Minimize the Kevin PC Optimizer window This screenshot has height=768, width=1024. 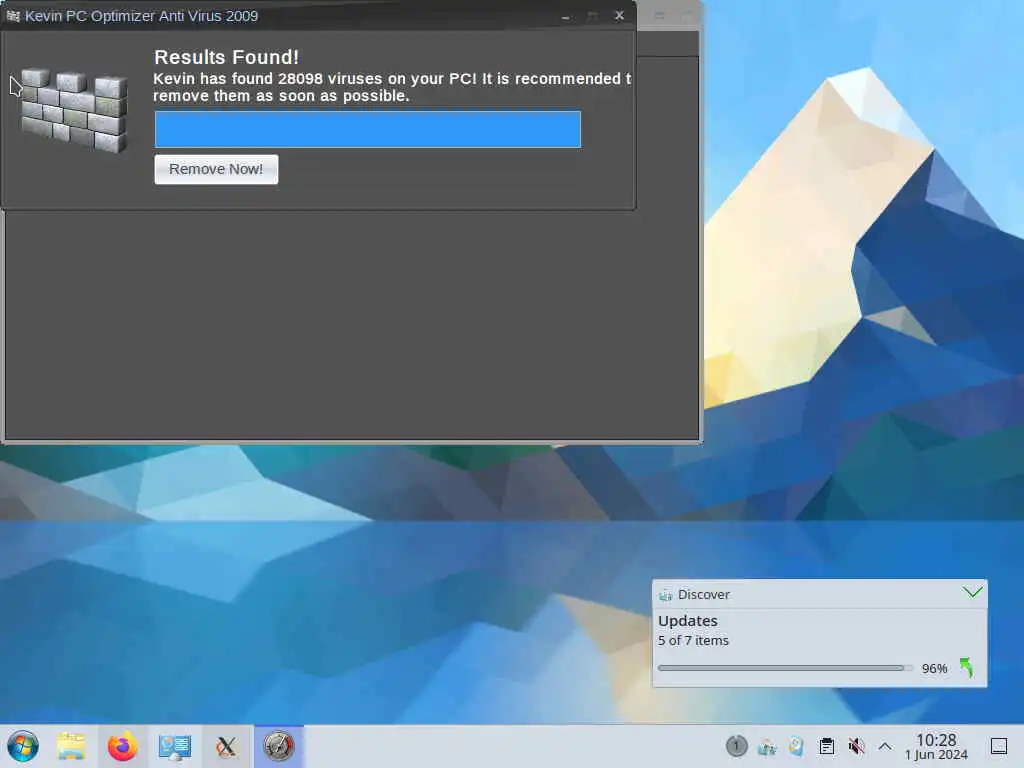click(566, 16)
